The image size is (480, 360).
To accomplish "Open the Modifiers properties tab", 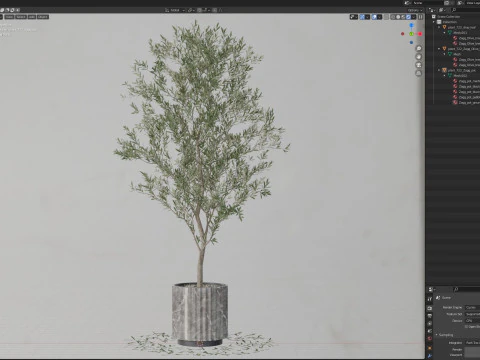I will [430, 356].
